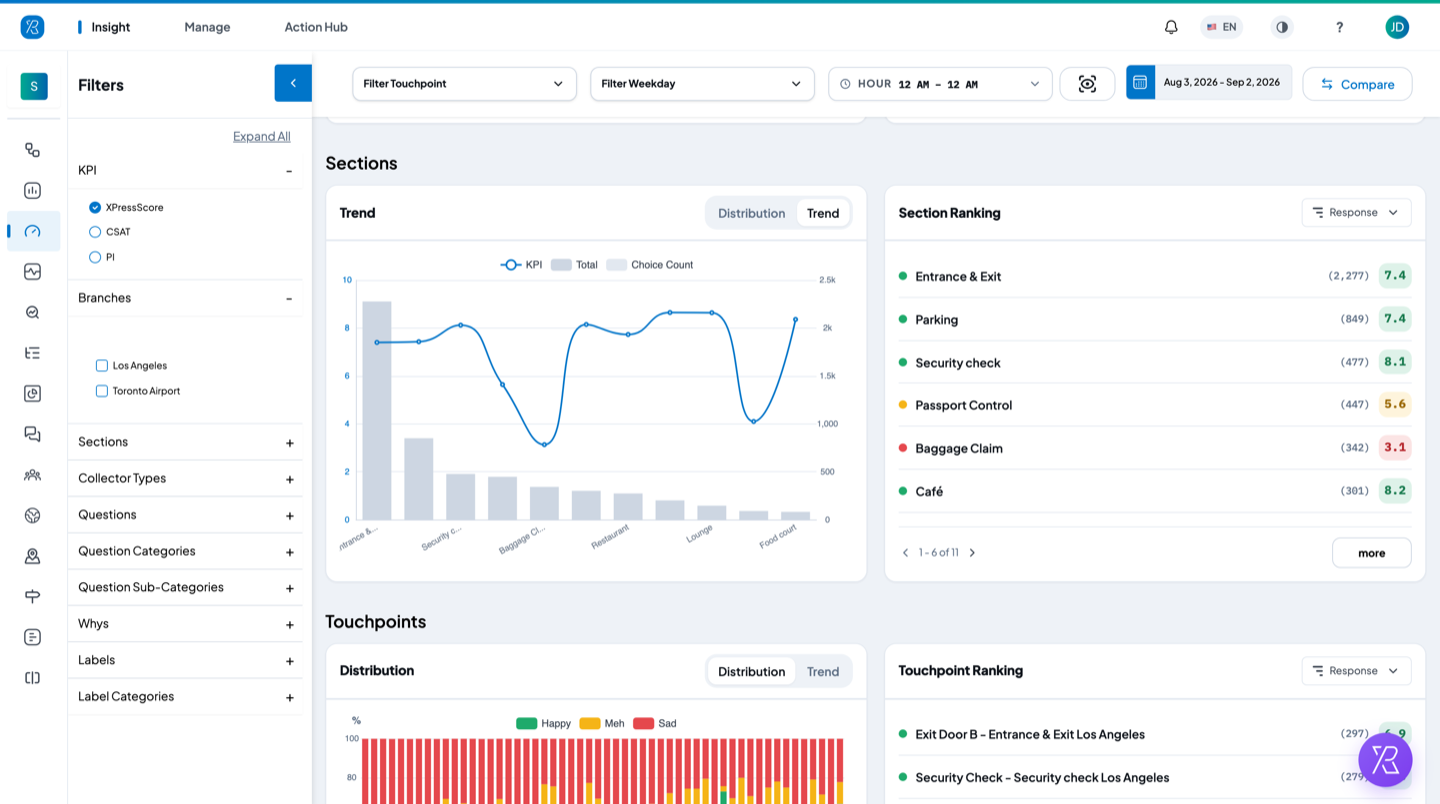Image resolution: width=1440 pixels, height=804 pixels.
Task: Open the EN language selector
Action: coord(1221,27)
